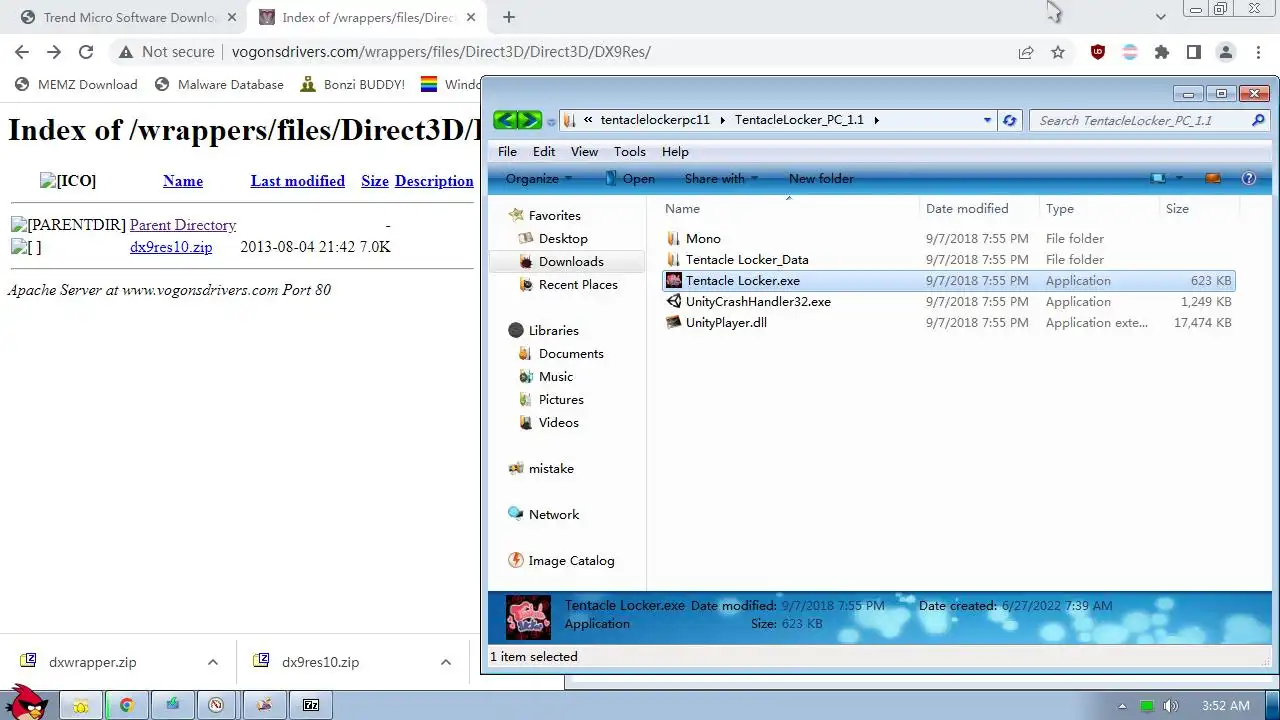Image resolution: width=1280 pixels, height=720 pixels.
Task: Go back in the Chrome browser
Action: (22, 52)
